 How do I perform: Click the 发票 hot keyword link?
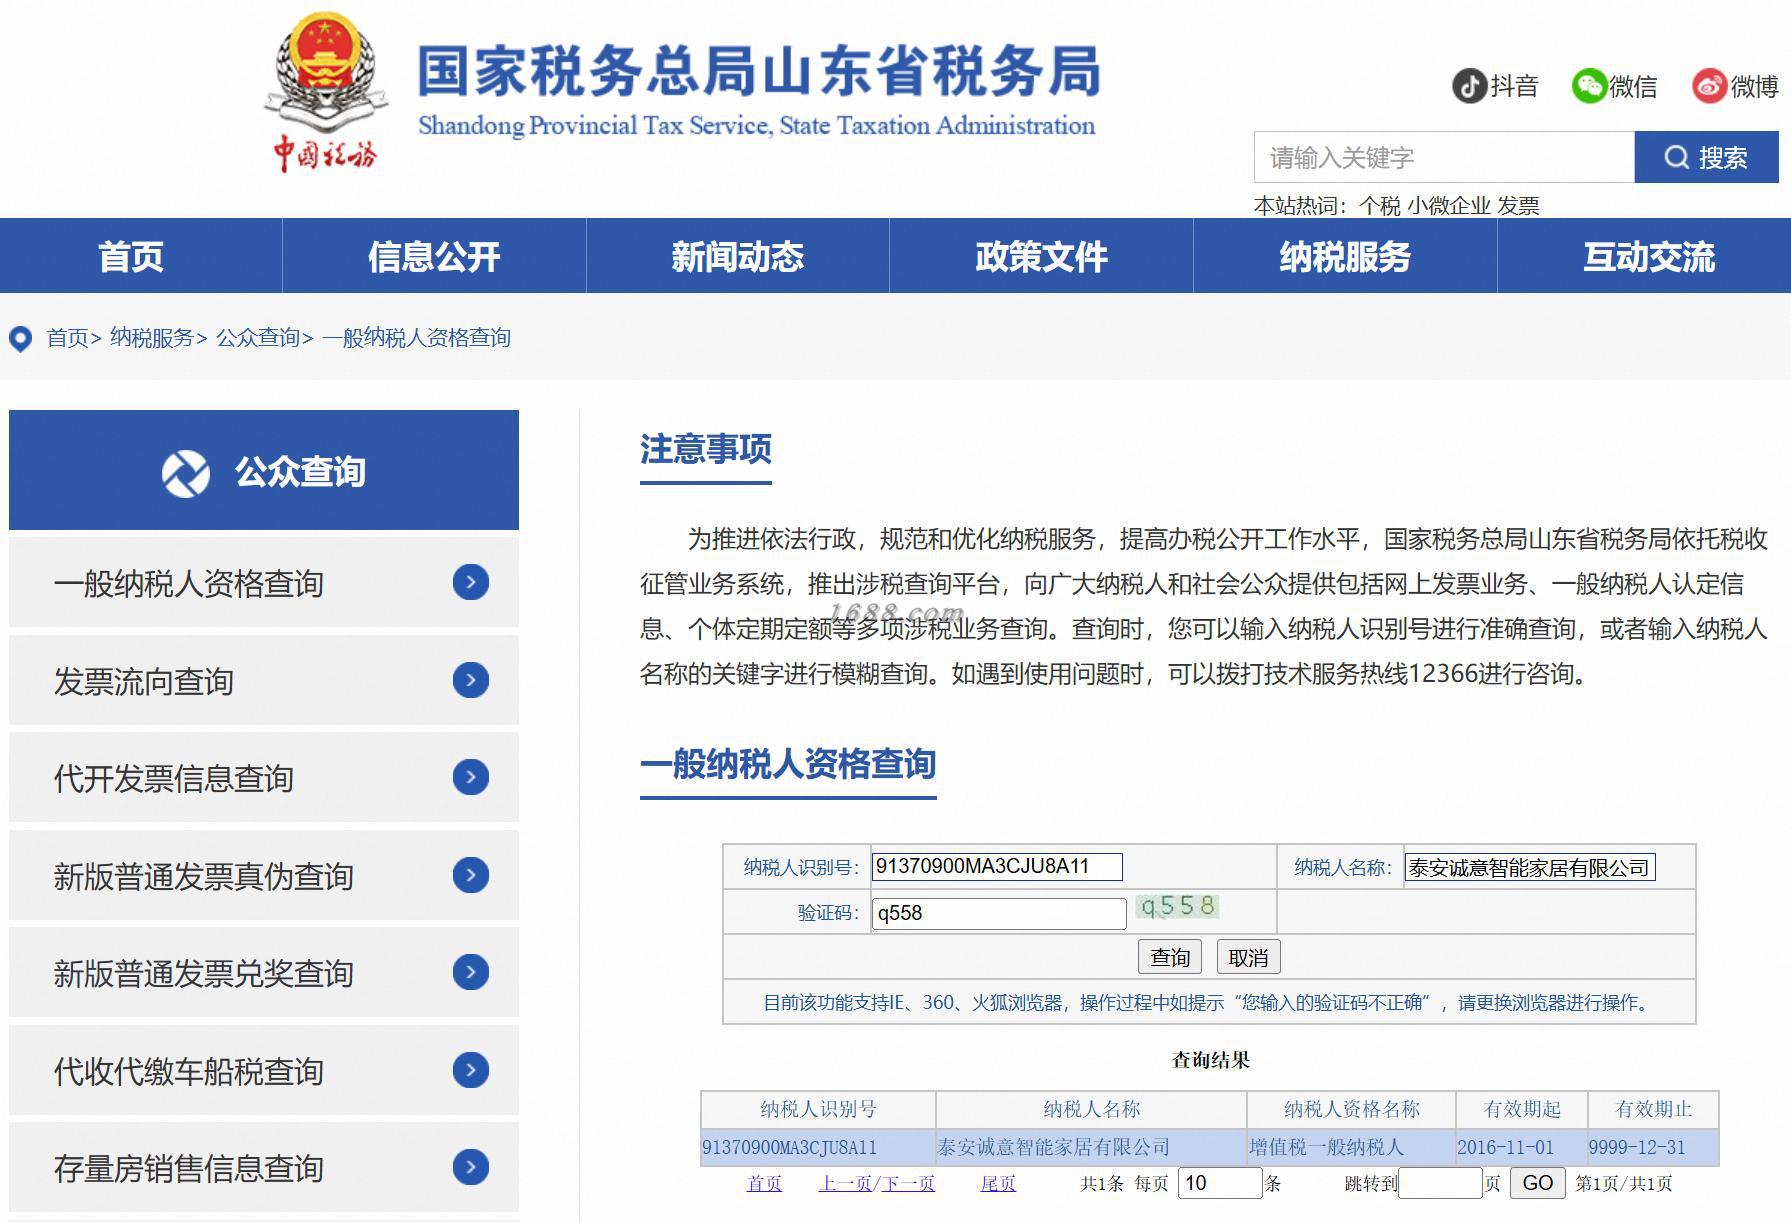1518,206
